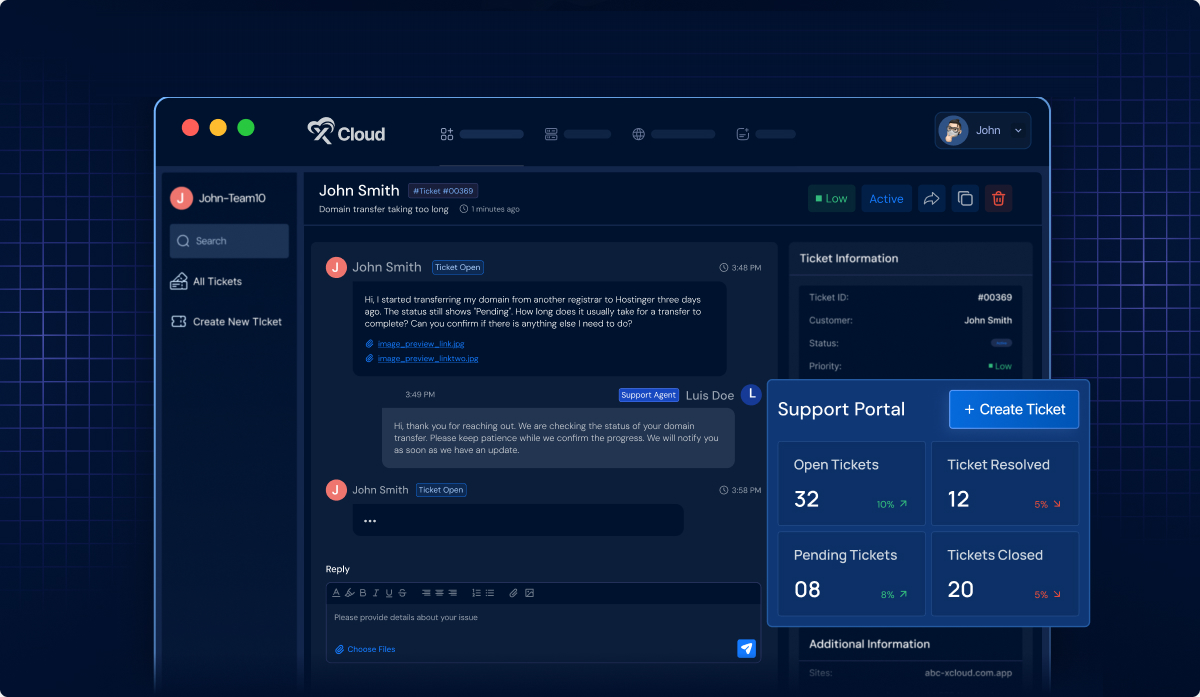Viewport: 1200px width, 697px height.
Task: Apply strikethrough formatting to the reply text
Action: tap(402, 593)
